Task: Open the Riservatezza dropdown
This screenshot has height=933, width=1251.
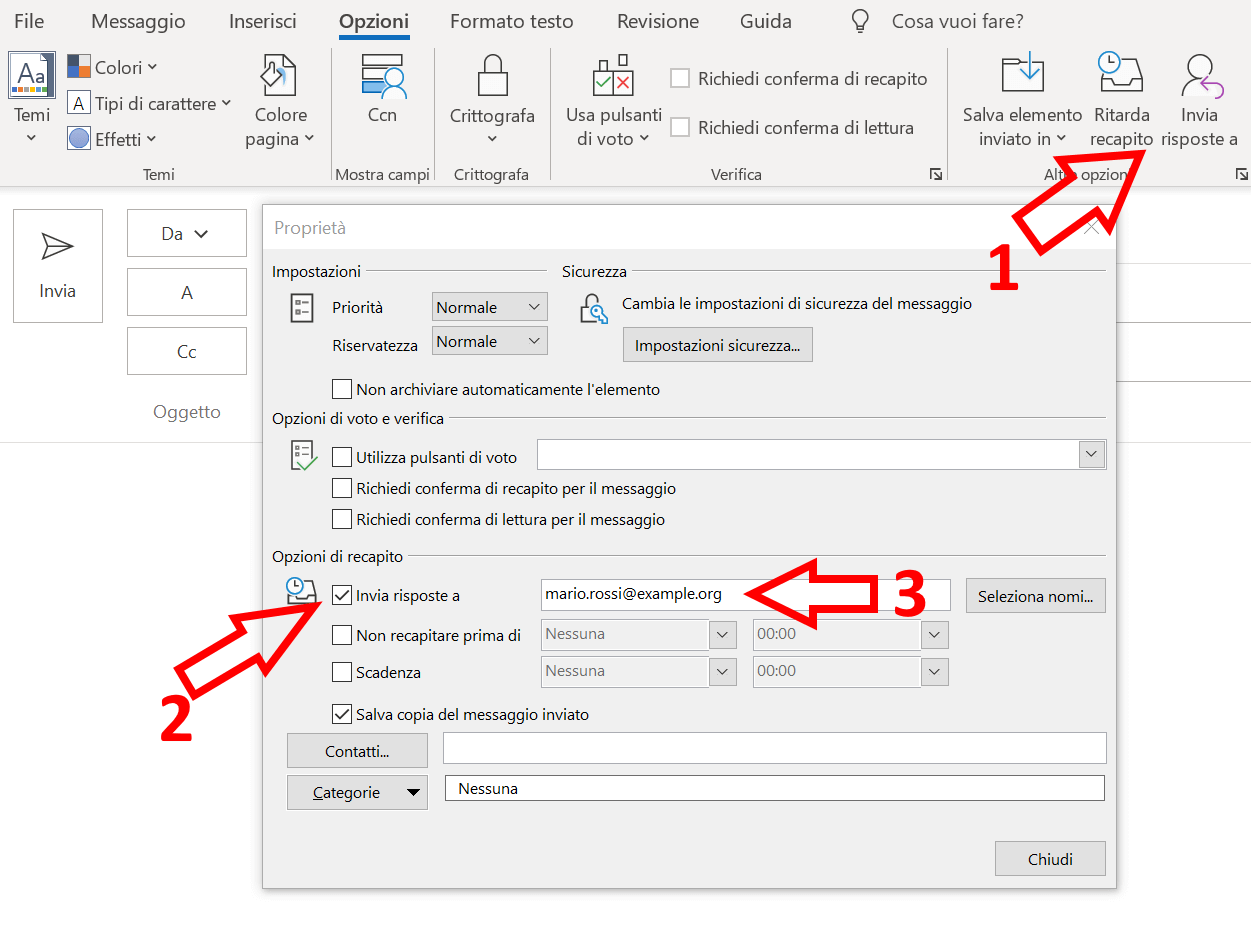Action: point(490,341)
